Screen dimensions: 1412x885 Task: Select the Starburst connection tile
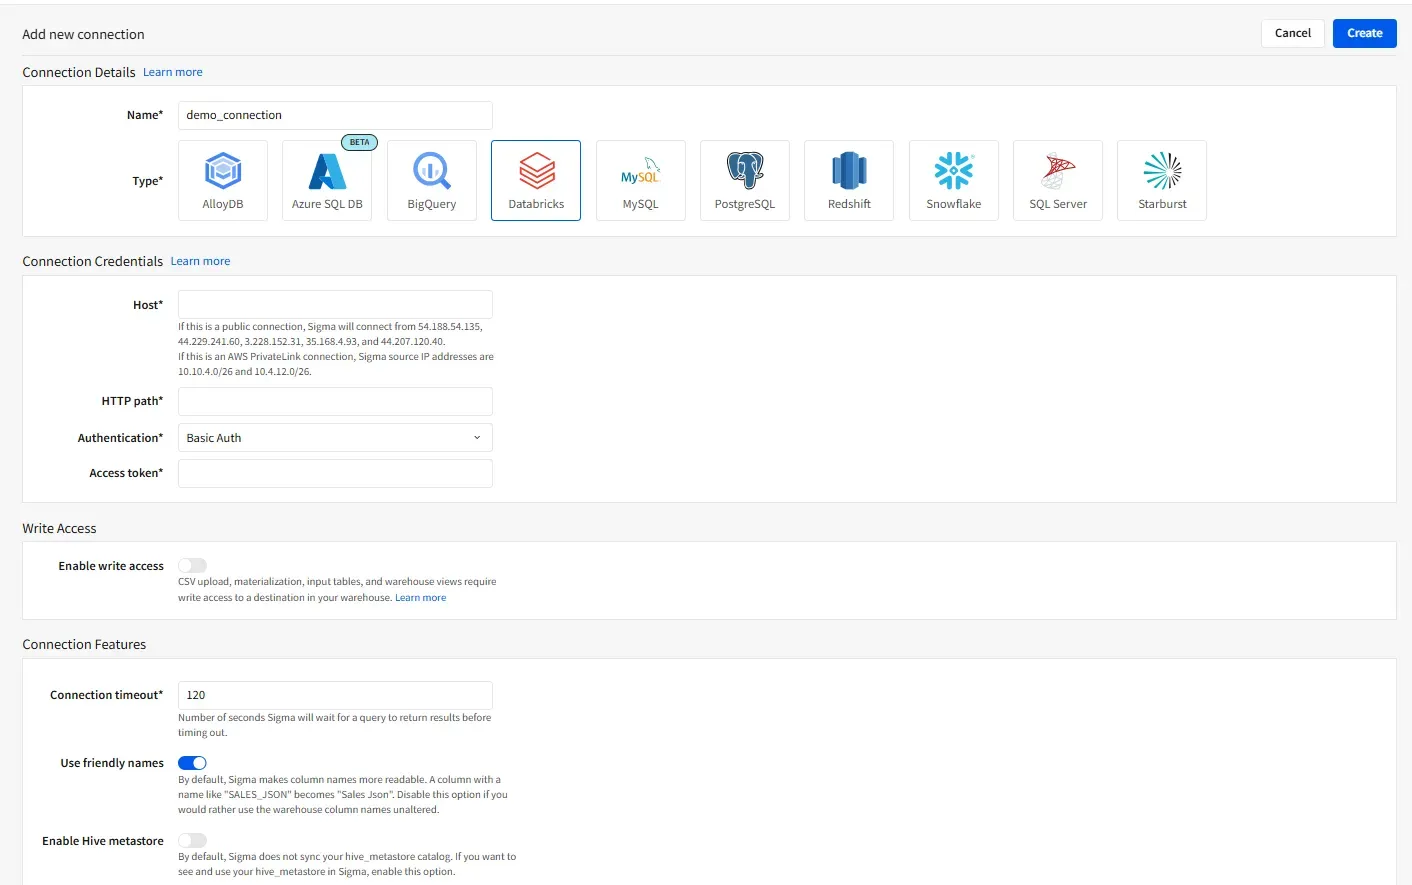point(1162,180)
